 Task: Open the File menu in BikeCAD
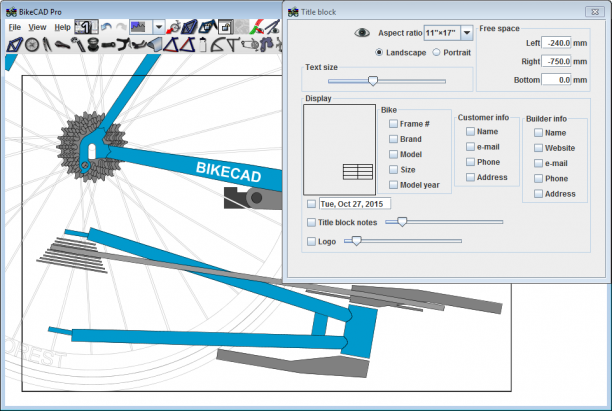coord(14,27)
